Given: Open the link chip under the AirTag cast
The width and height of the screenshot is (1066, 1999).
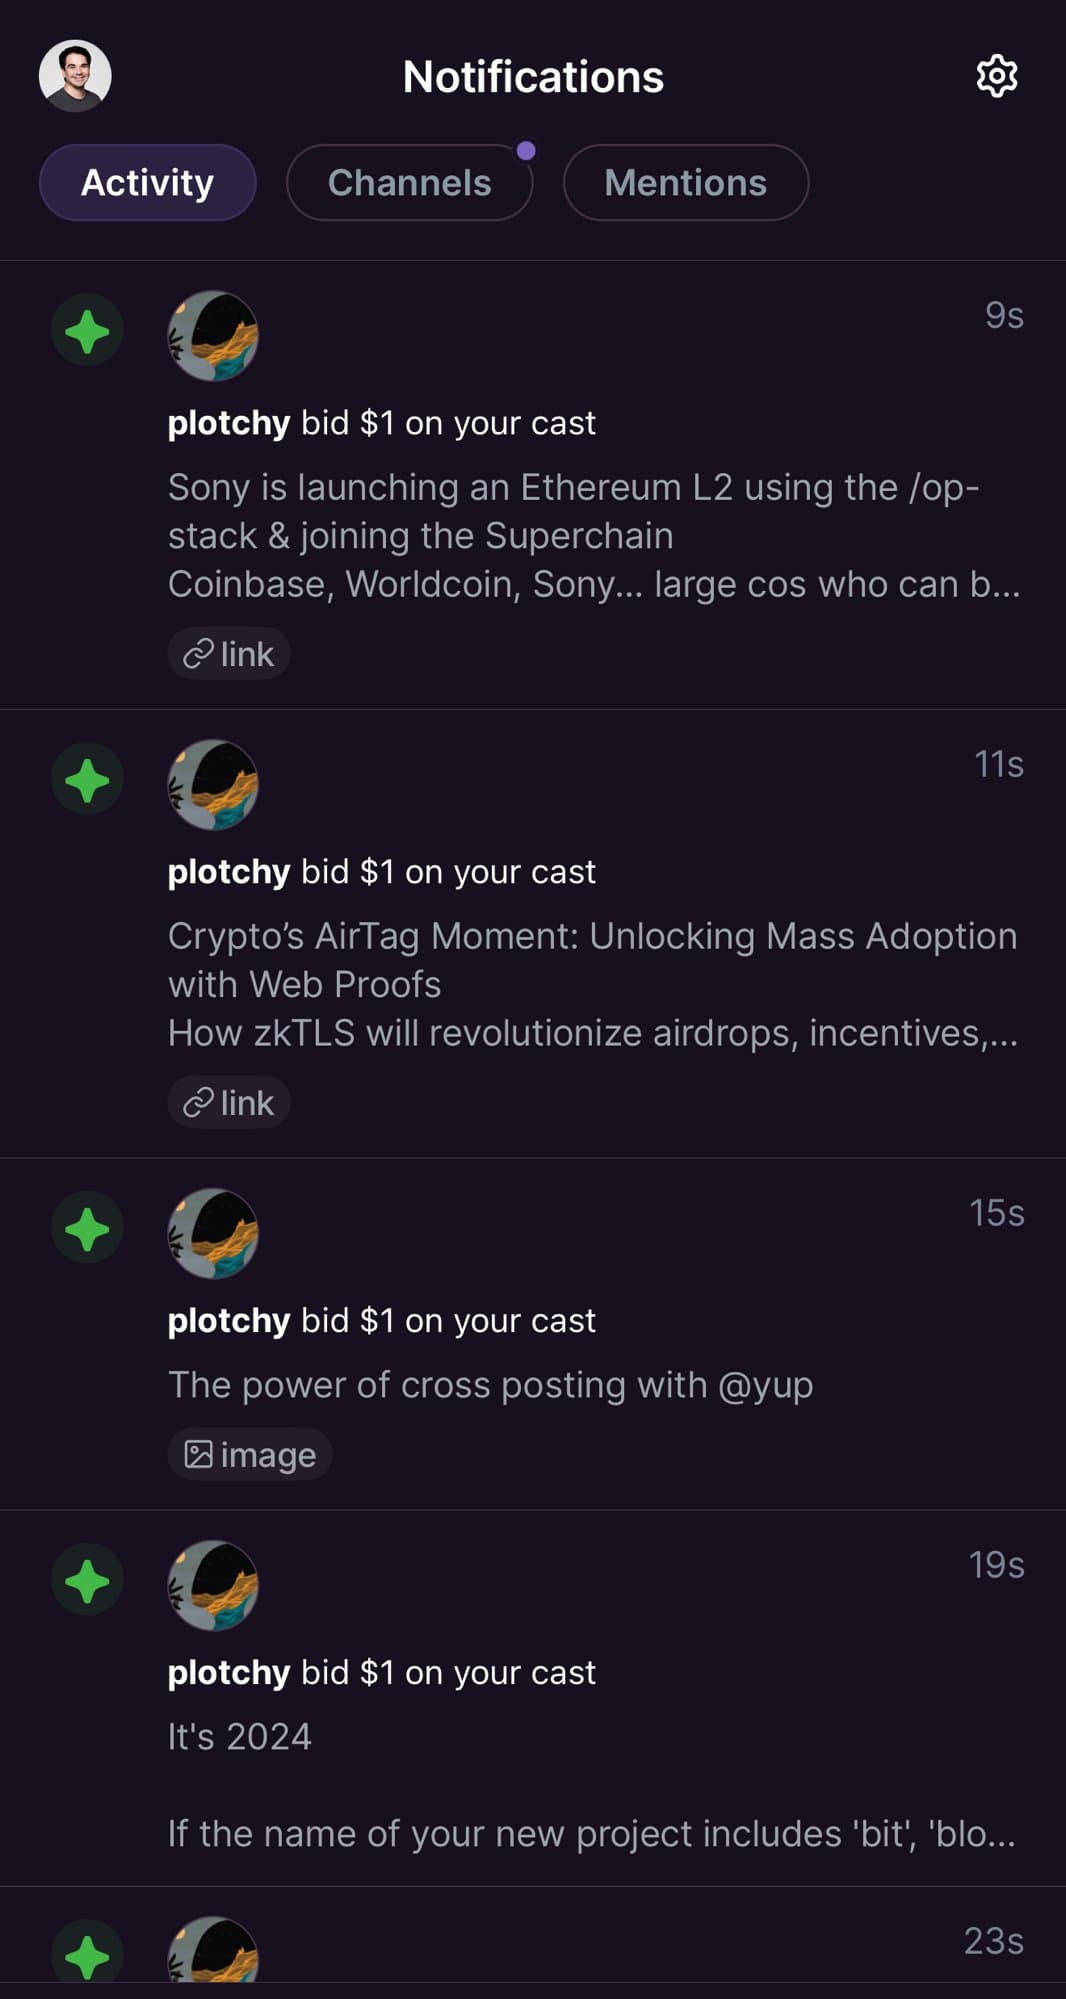Looking at the screenshot, I should [x=229, y=1103].
